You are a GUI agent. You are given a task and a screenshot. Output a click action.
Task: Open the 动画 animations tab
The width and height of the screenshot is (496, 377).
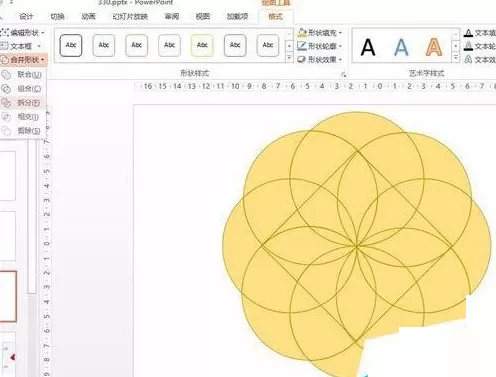pyautogui.click(x=89, y=16)
